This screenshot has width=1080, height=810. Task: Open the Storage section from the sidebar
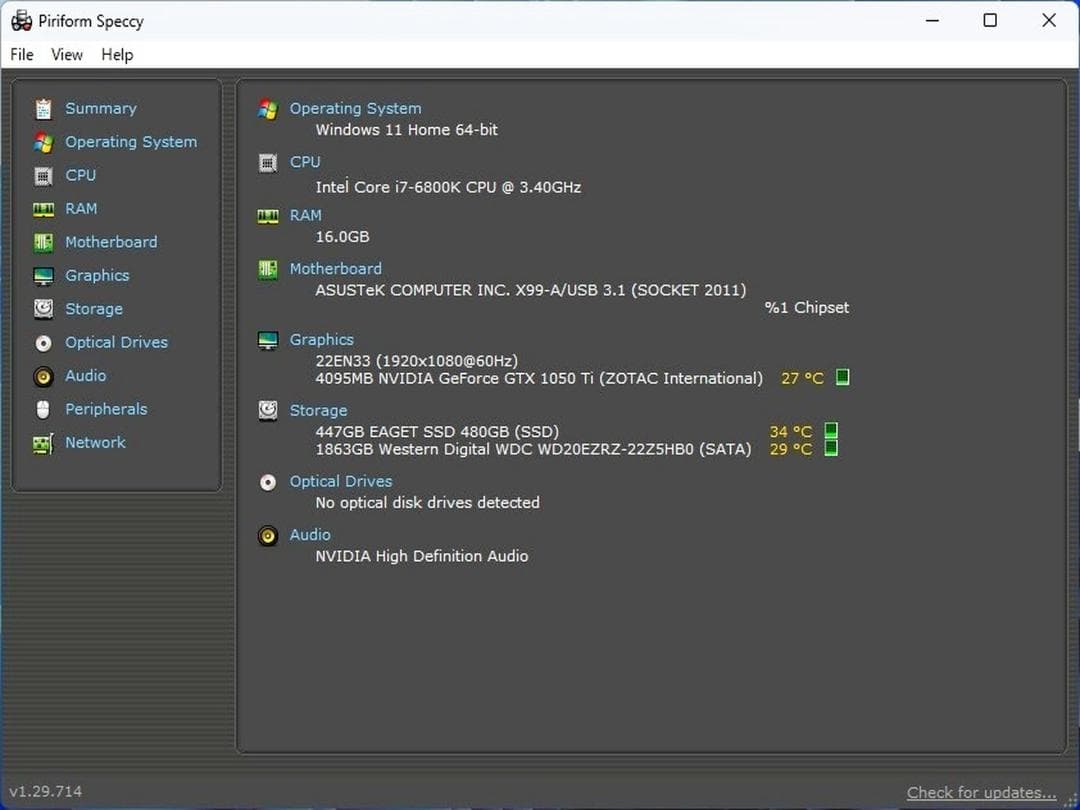(93, 309)
